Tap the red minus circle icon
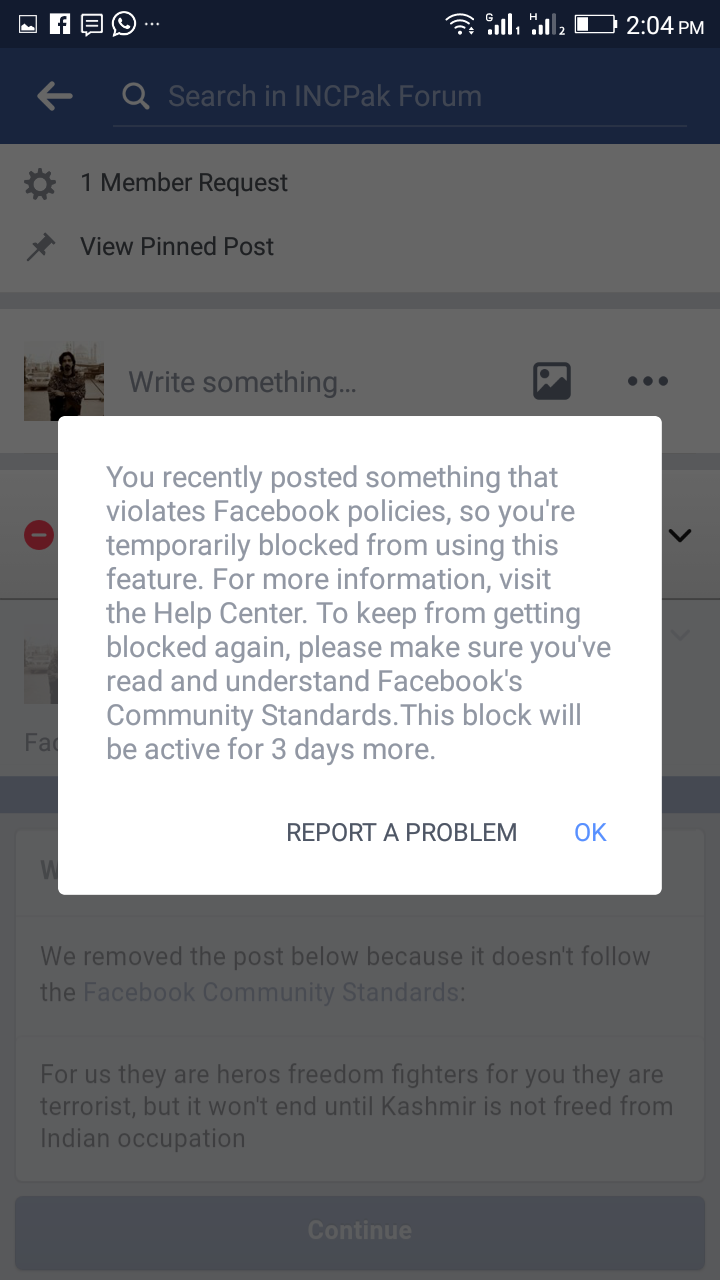Viewport: 720px width, 1280px height. point(39,536)
